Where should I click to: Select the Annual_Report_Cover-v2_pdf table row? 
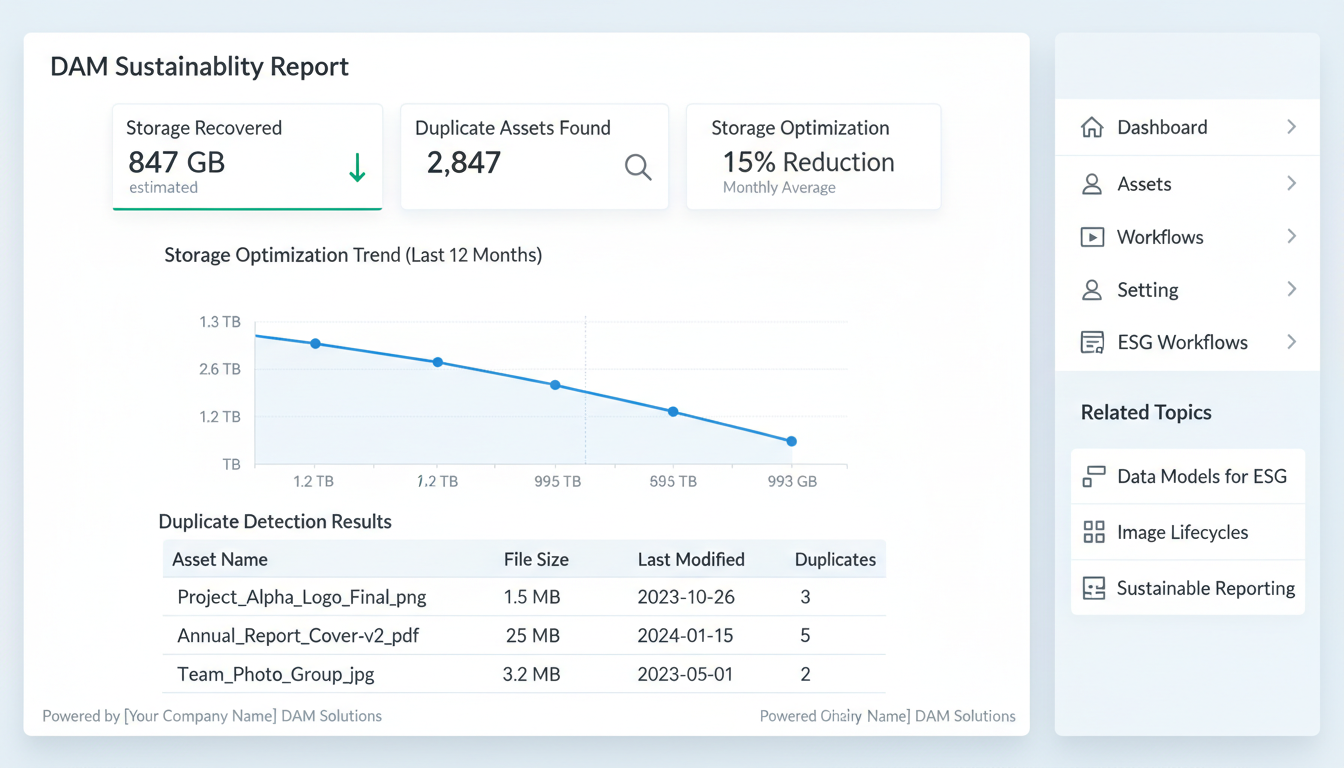tap(522, 635)
